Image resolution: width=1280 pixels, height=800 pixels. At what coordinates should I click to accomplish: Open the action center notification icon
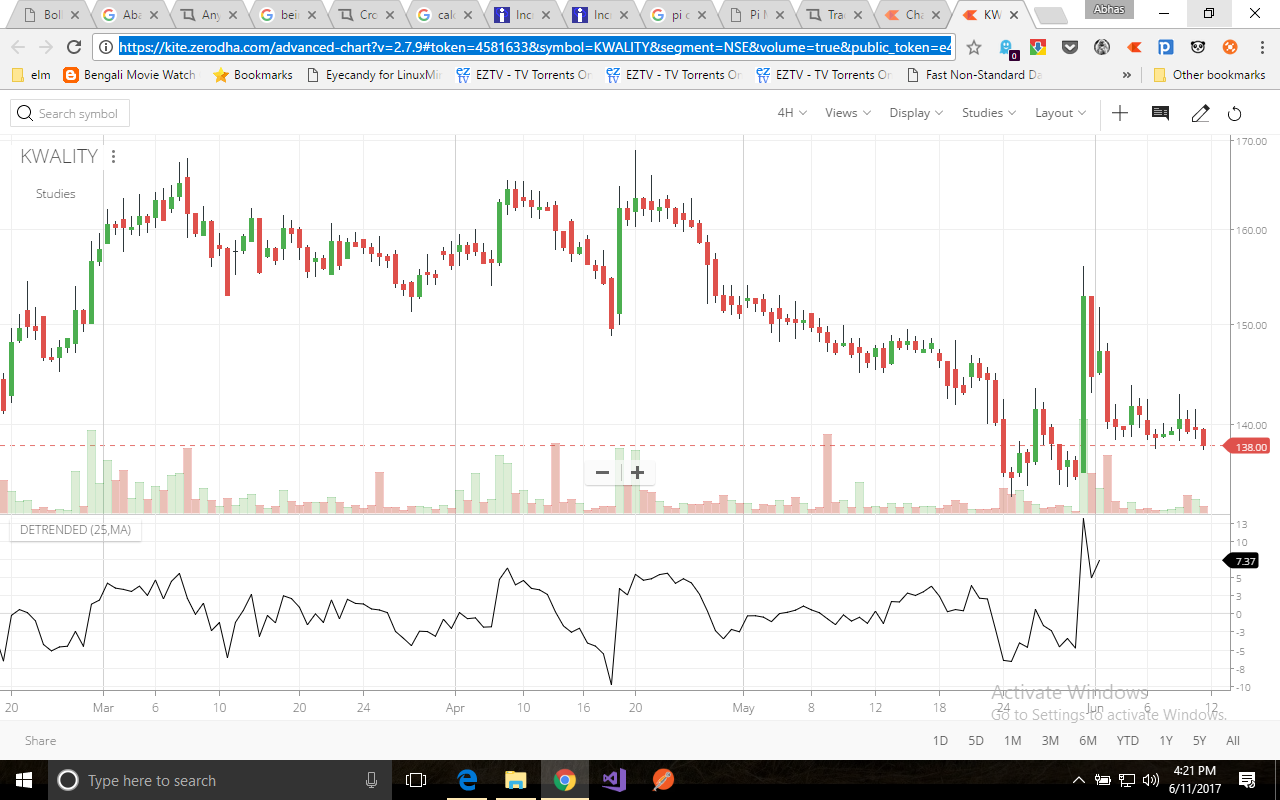(1247, 780)
